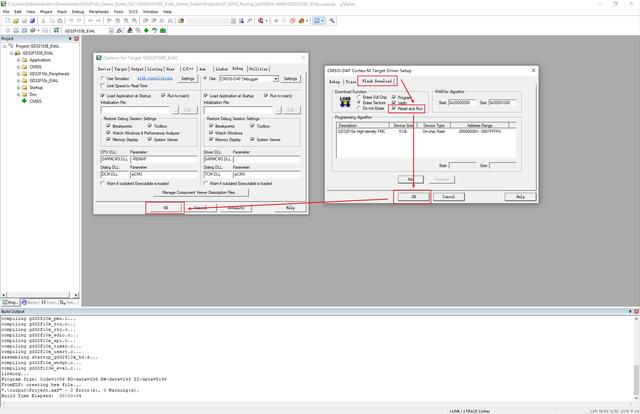
Task: Expand the Application folder in project tree
Action: tap(18, 60)
